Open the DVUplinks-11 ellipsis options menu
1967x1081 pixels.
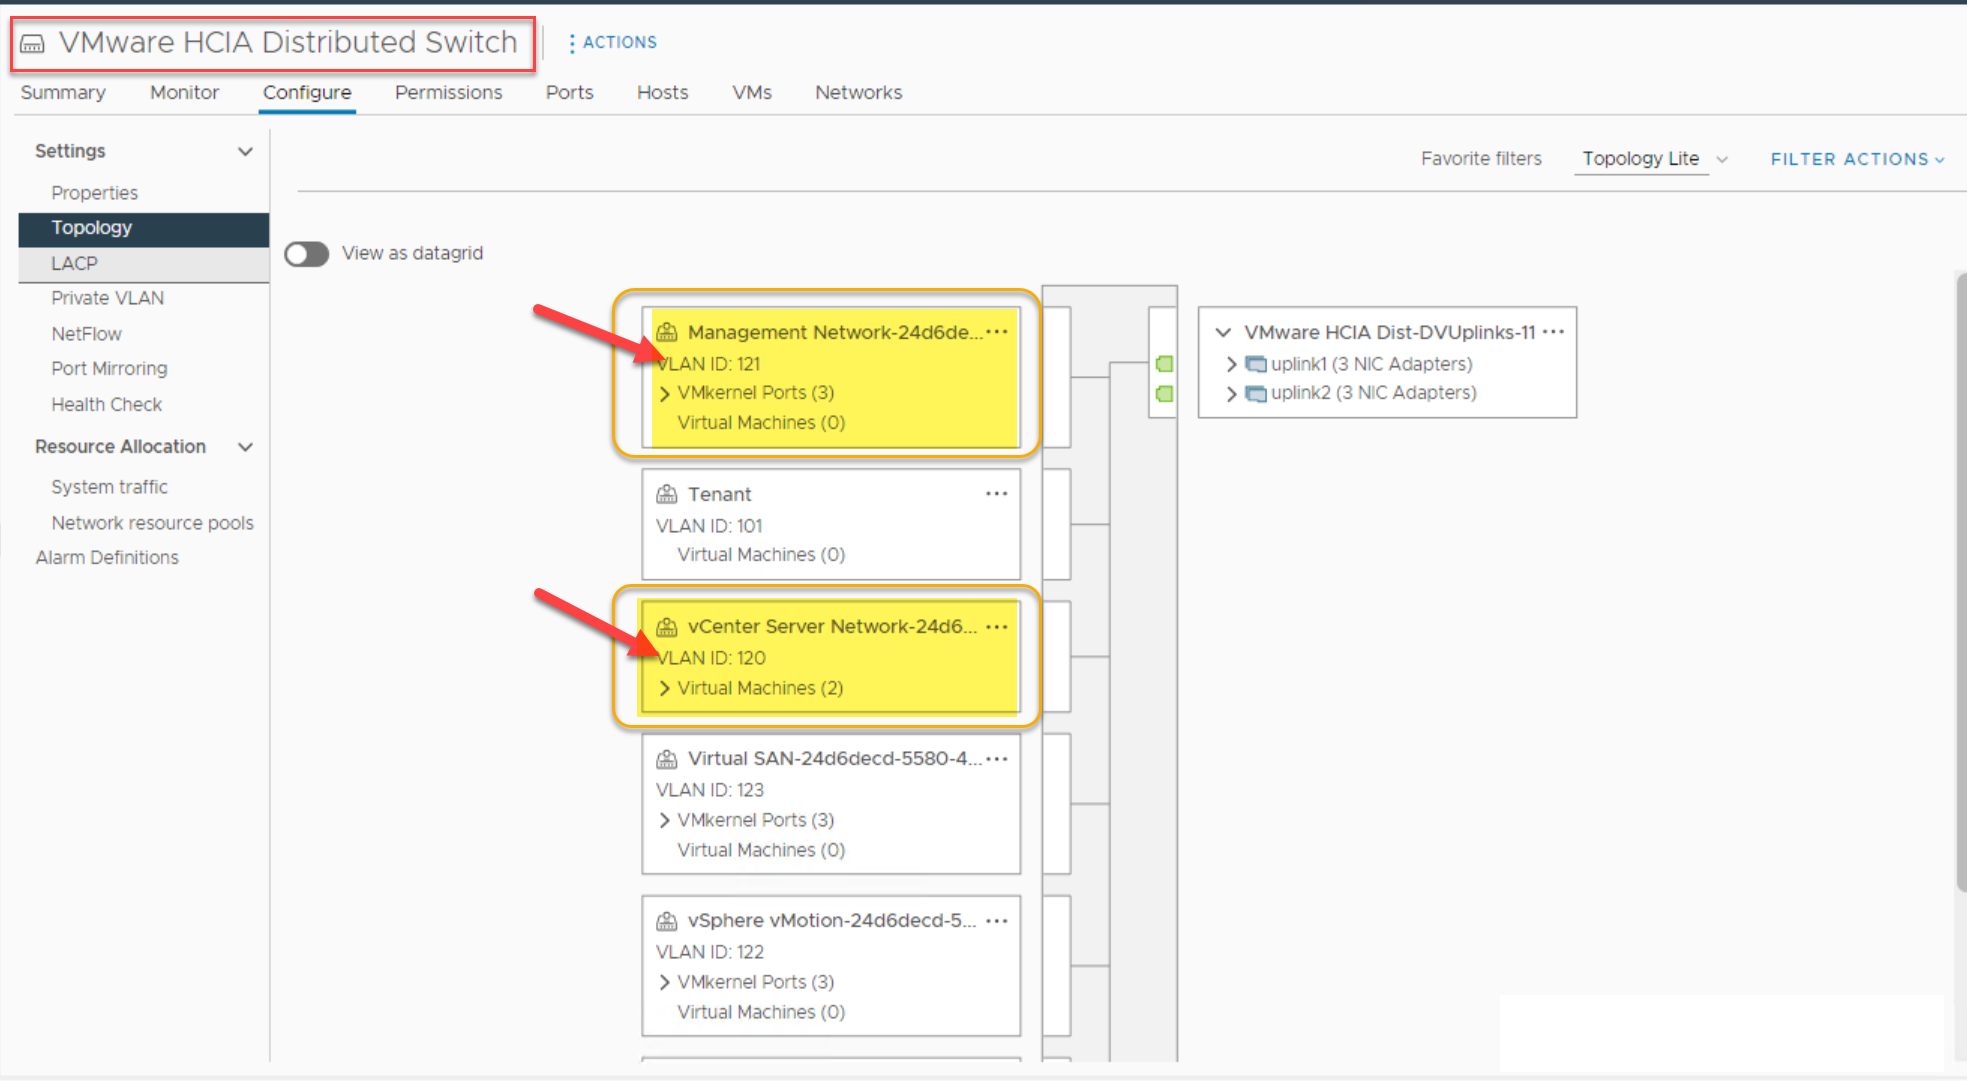1552,332
